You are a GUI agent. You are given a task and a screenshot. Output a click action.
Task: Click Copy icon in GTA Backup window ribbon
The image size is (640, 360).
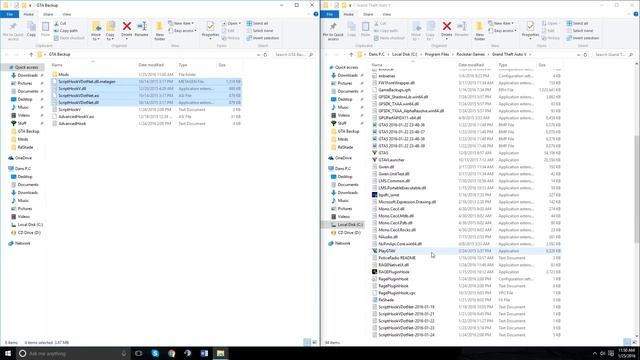coord(31,30)
